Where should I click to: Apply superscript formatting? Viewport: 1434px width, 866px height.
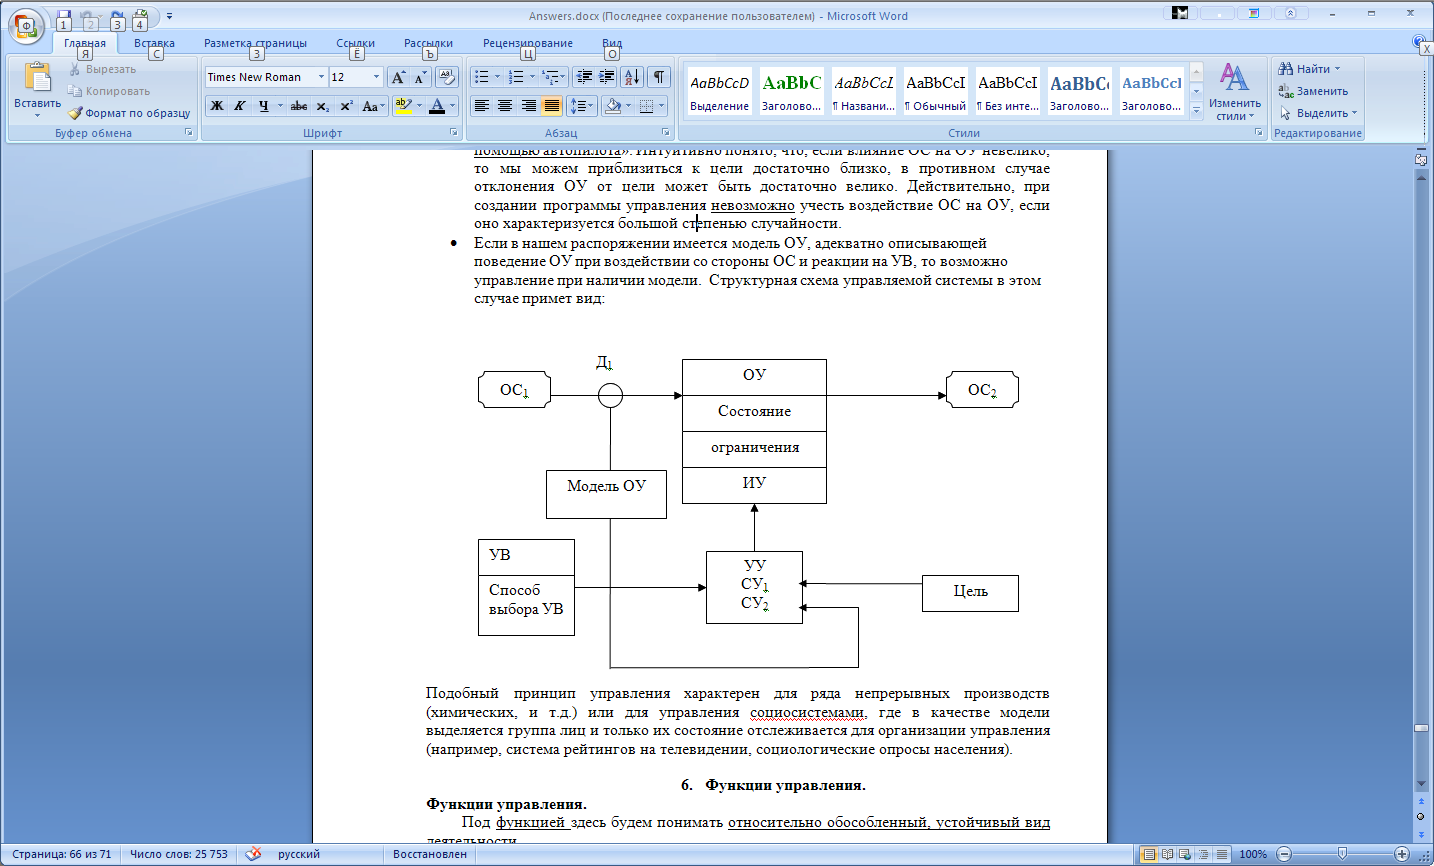point(346,106)
